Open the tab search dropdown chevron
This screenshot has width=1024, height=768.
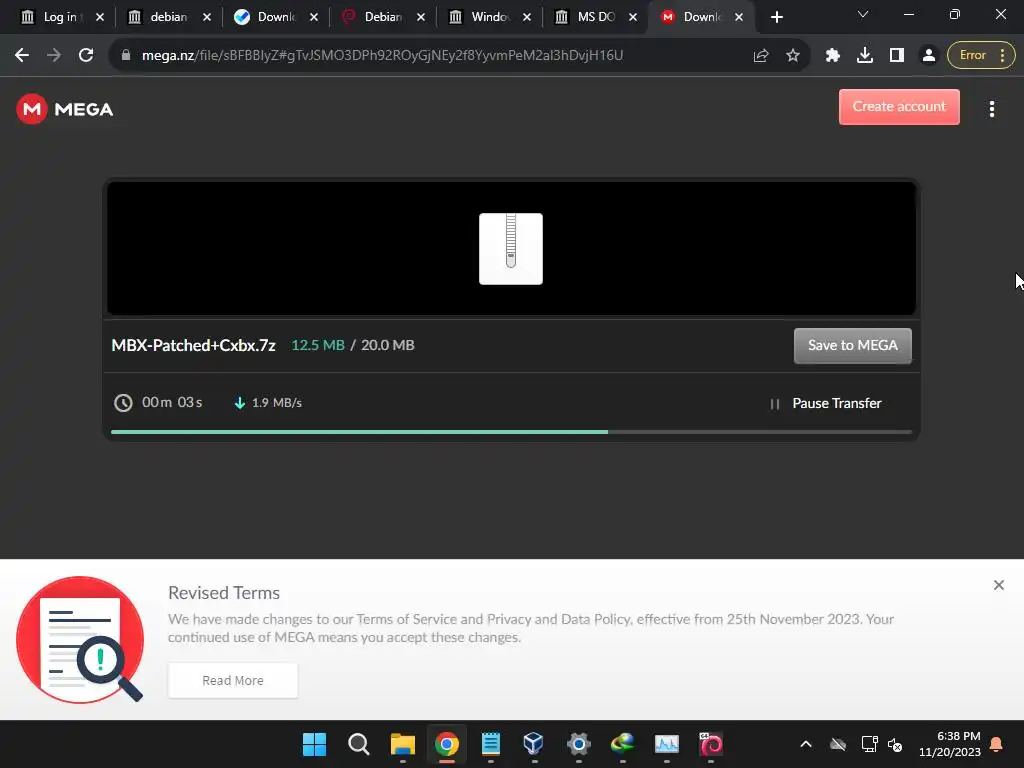click(x=863, y=14)
